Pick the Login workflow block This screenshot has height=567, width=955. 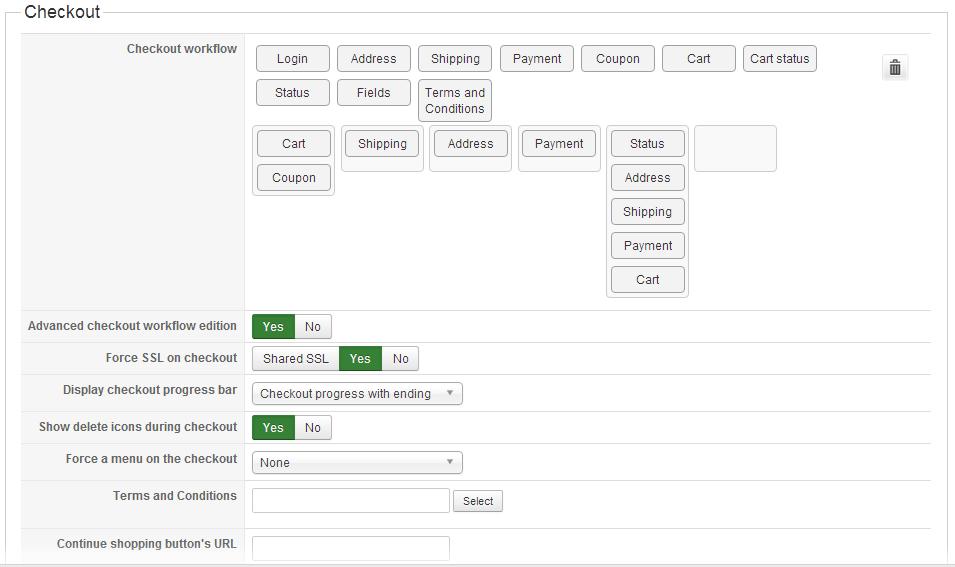[292, 59]
